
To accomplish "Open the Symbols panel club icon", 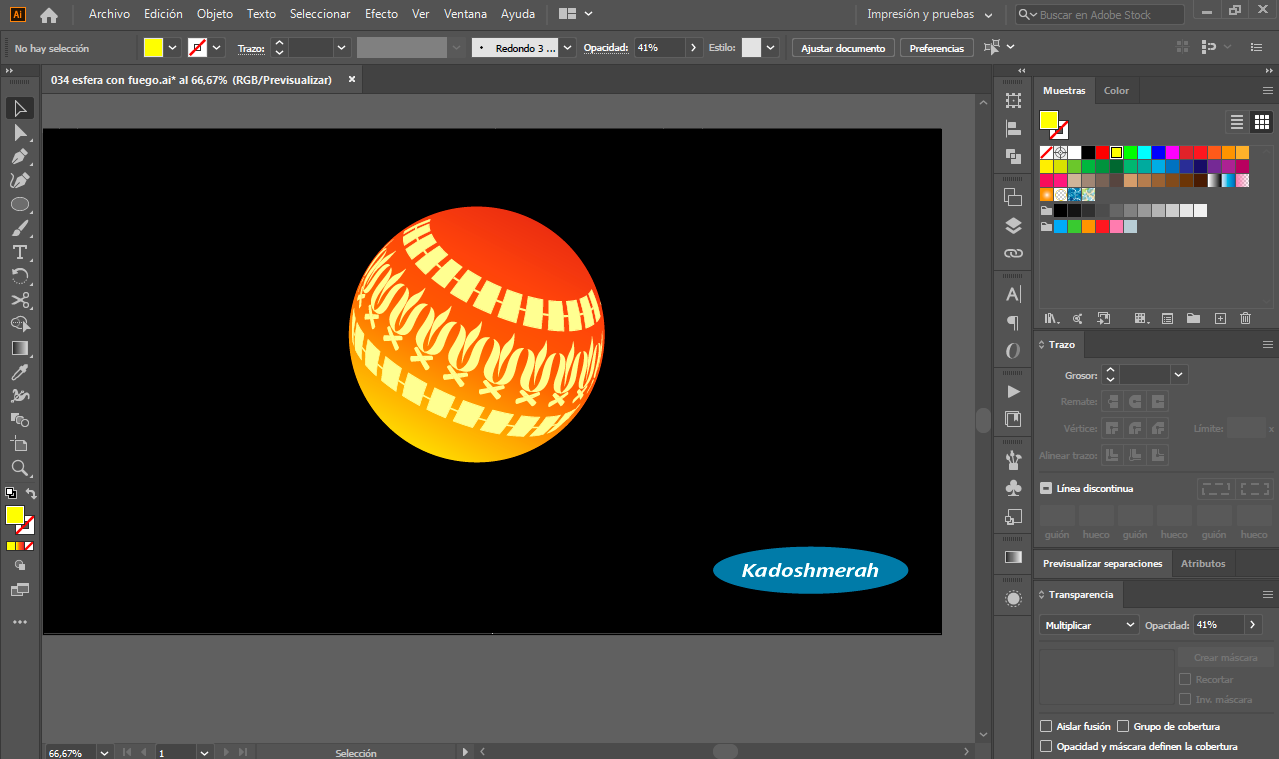I will click(1013, 488).
